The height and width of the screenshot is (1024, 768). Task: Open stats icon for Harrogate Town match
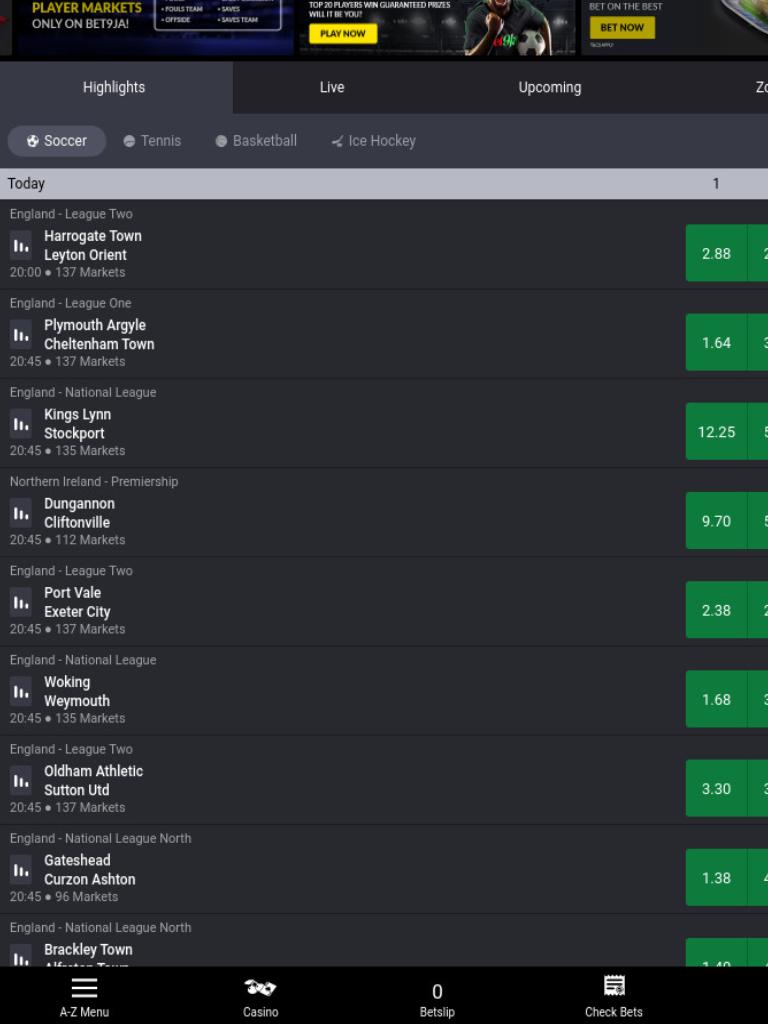tap(21, 246)
